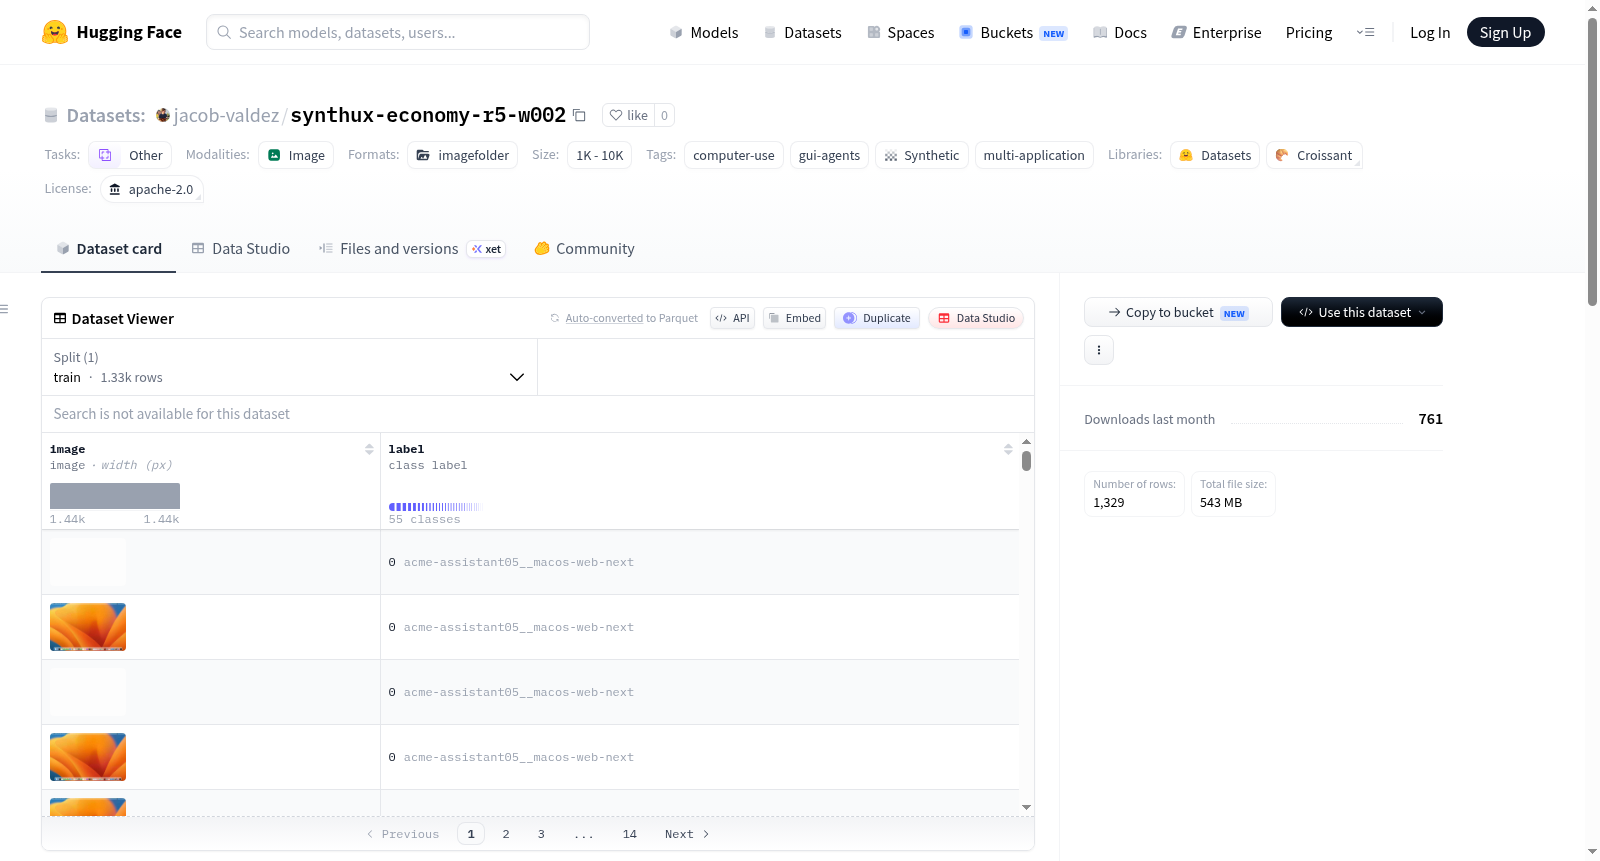The image size is (1600, 861).
Task: Click the Previous page link
Action: click(403, 834)
